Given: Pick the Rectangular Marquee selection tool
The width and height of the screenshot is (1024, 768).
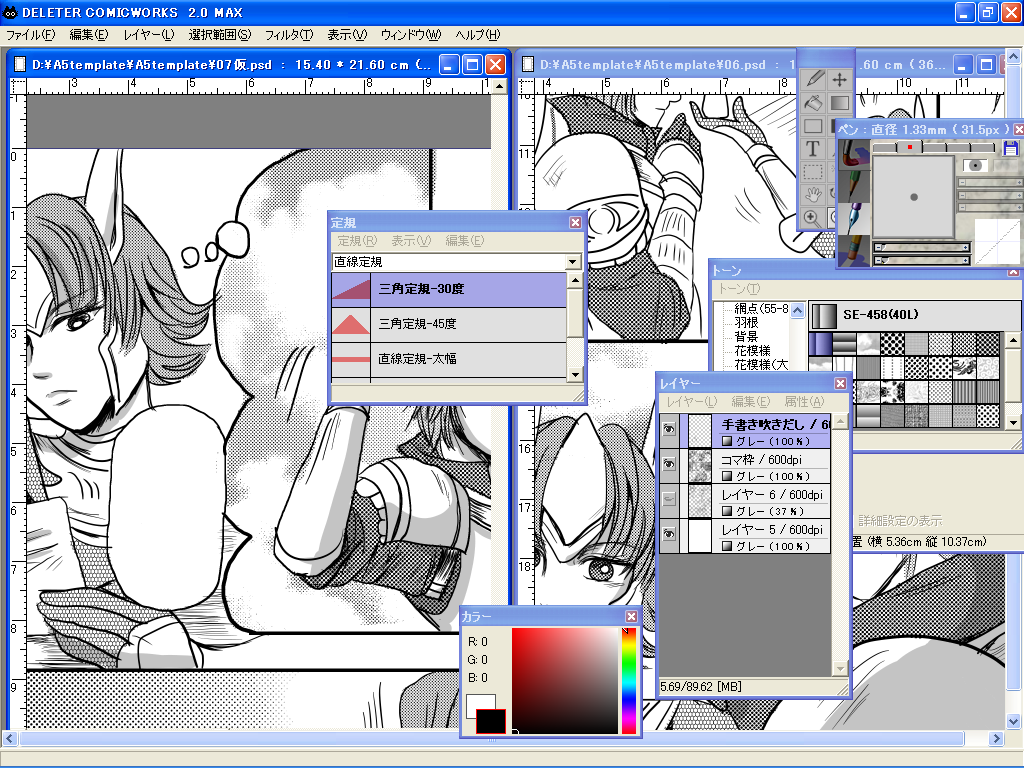Looking at the screenshot, I should point(814,172).
